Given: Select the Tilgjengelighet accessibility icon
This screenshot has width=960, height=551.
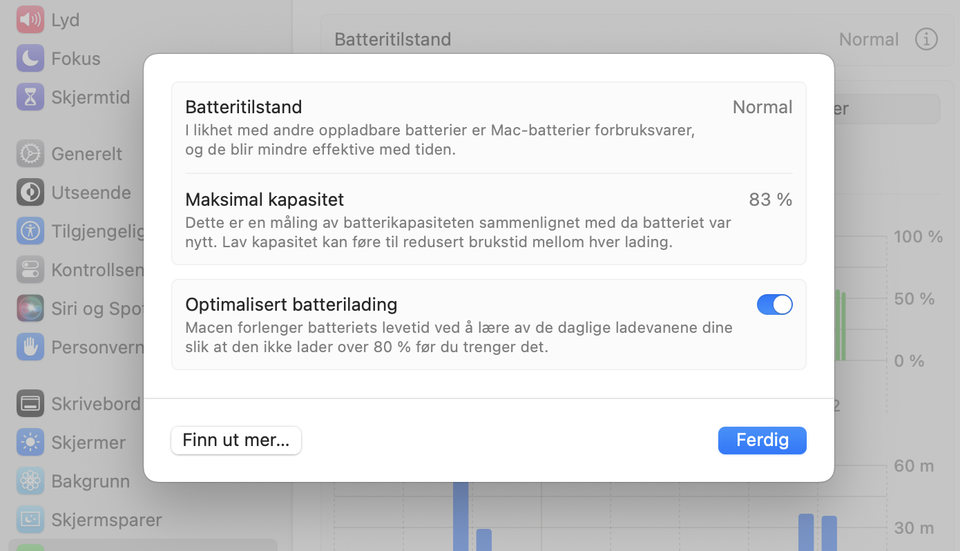Looking at the screenshot, I should [30, 231].
